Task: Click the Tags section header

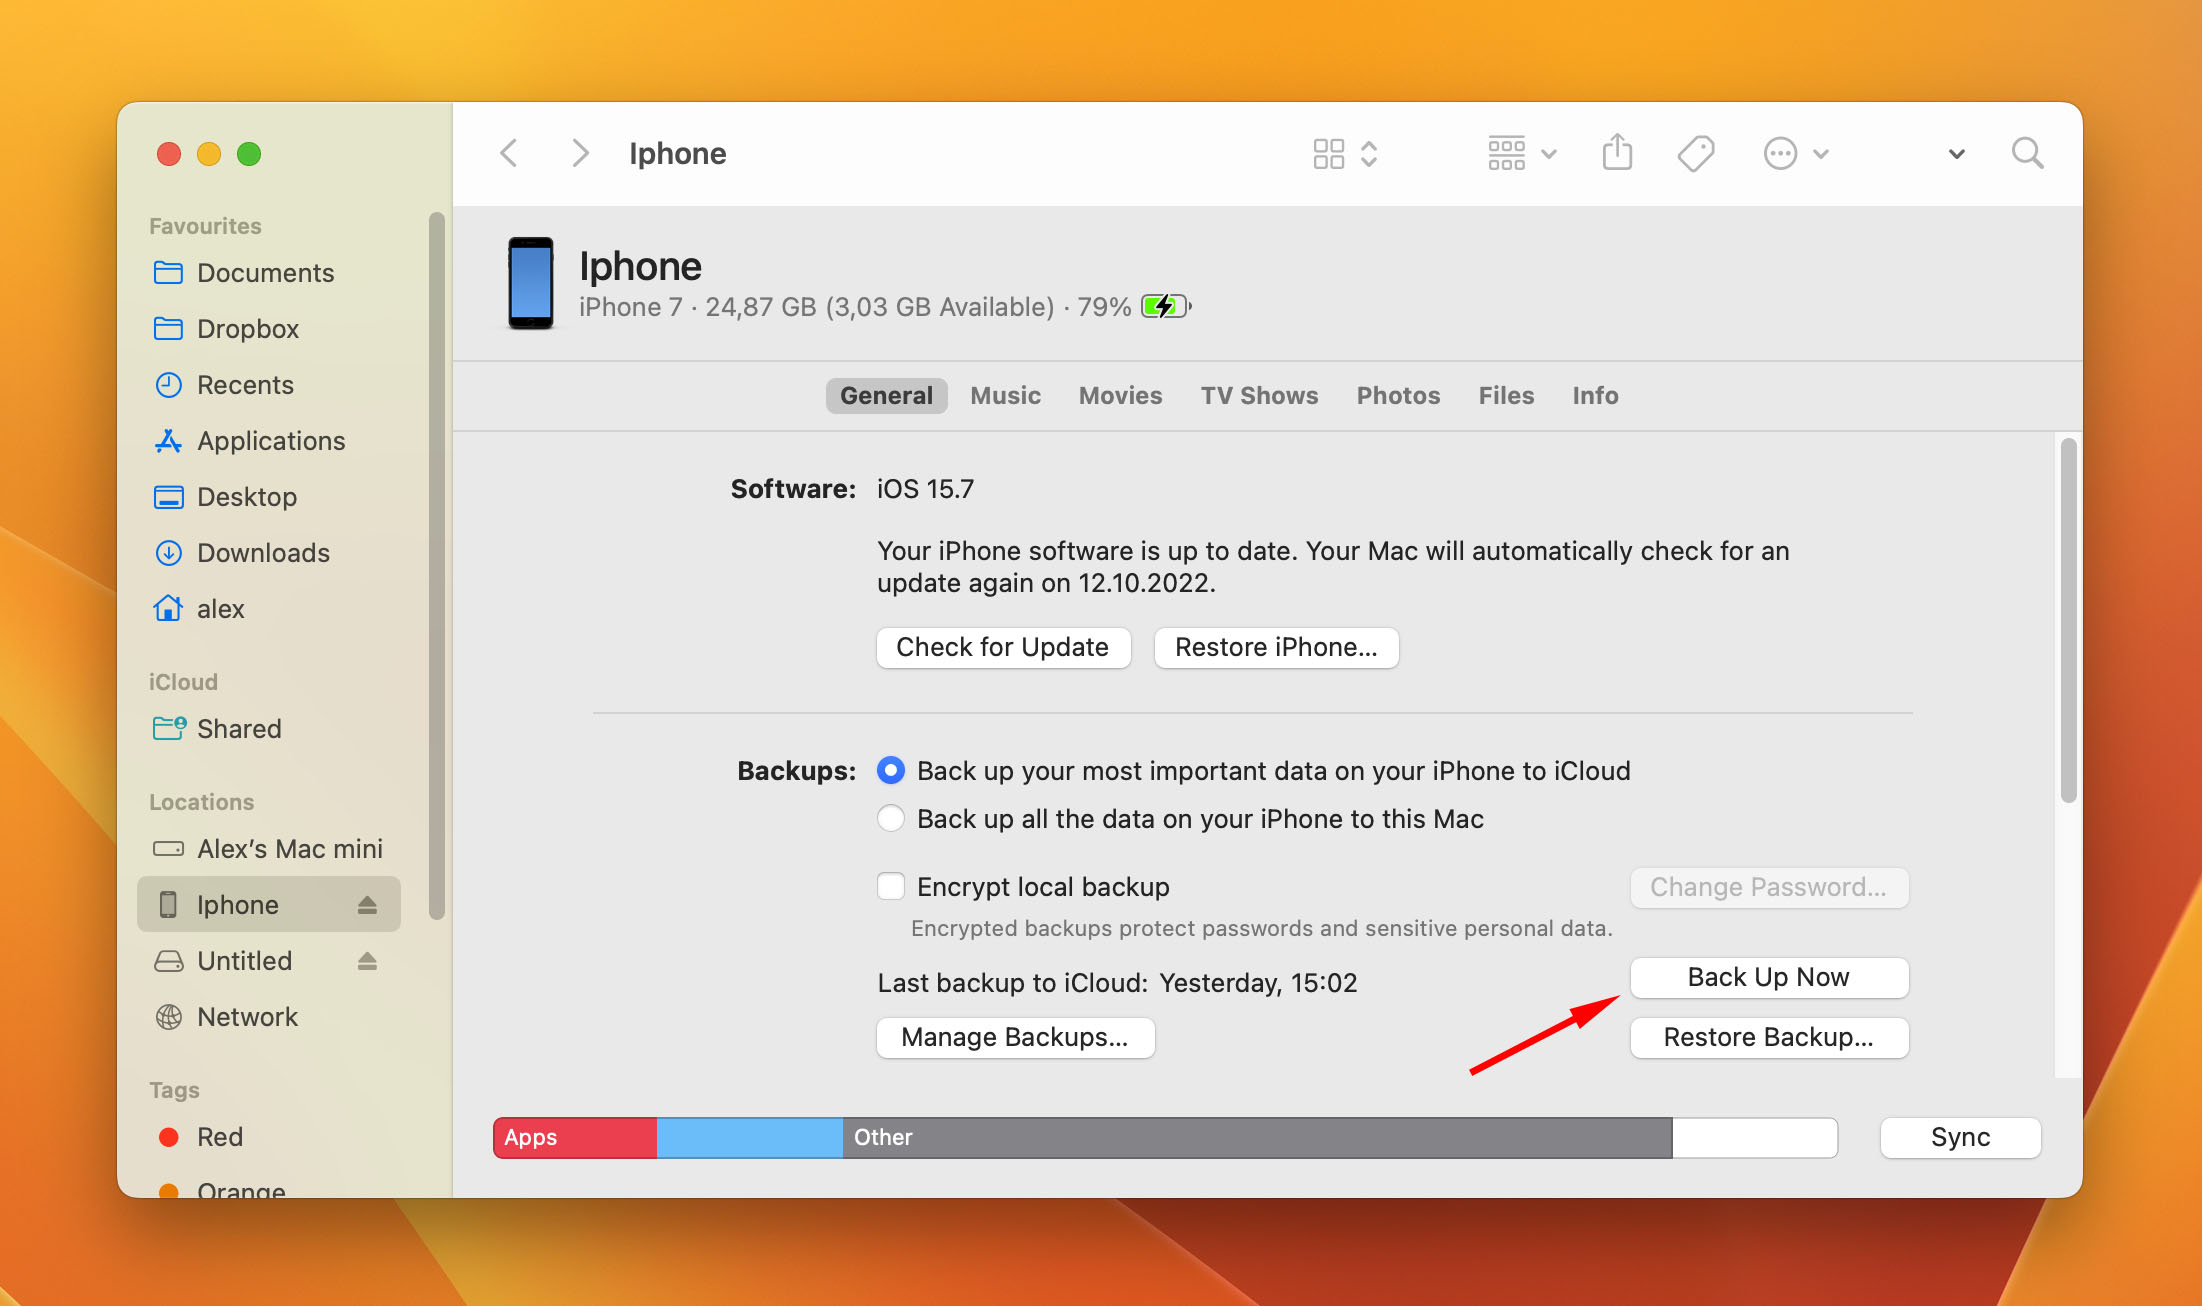Action: coord(174,1090)
